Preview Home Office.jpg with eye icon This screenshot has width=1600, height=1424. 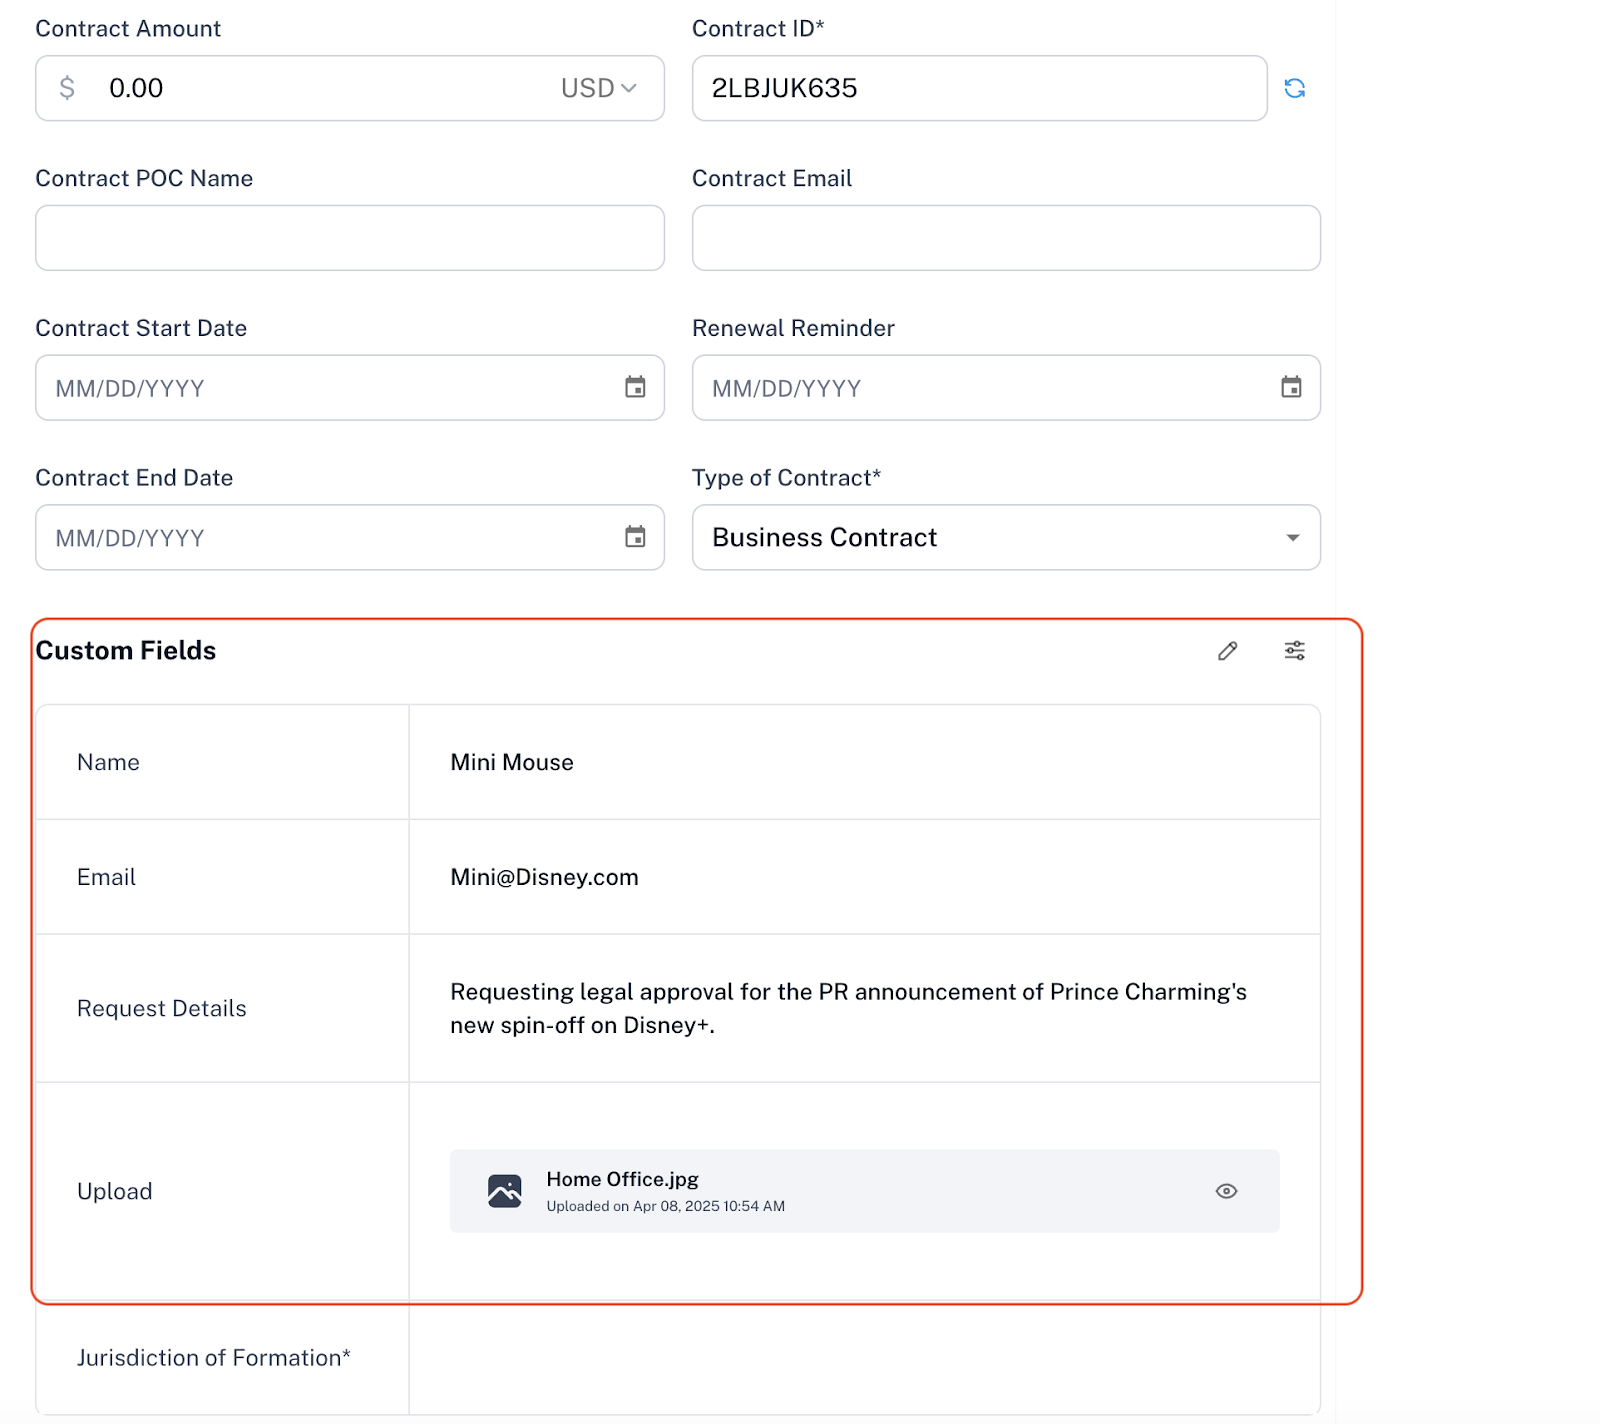click(1227, 1191)
